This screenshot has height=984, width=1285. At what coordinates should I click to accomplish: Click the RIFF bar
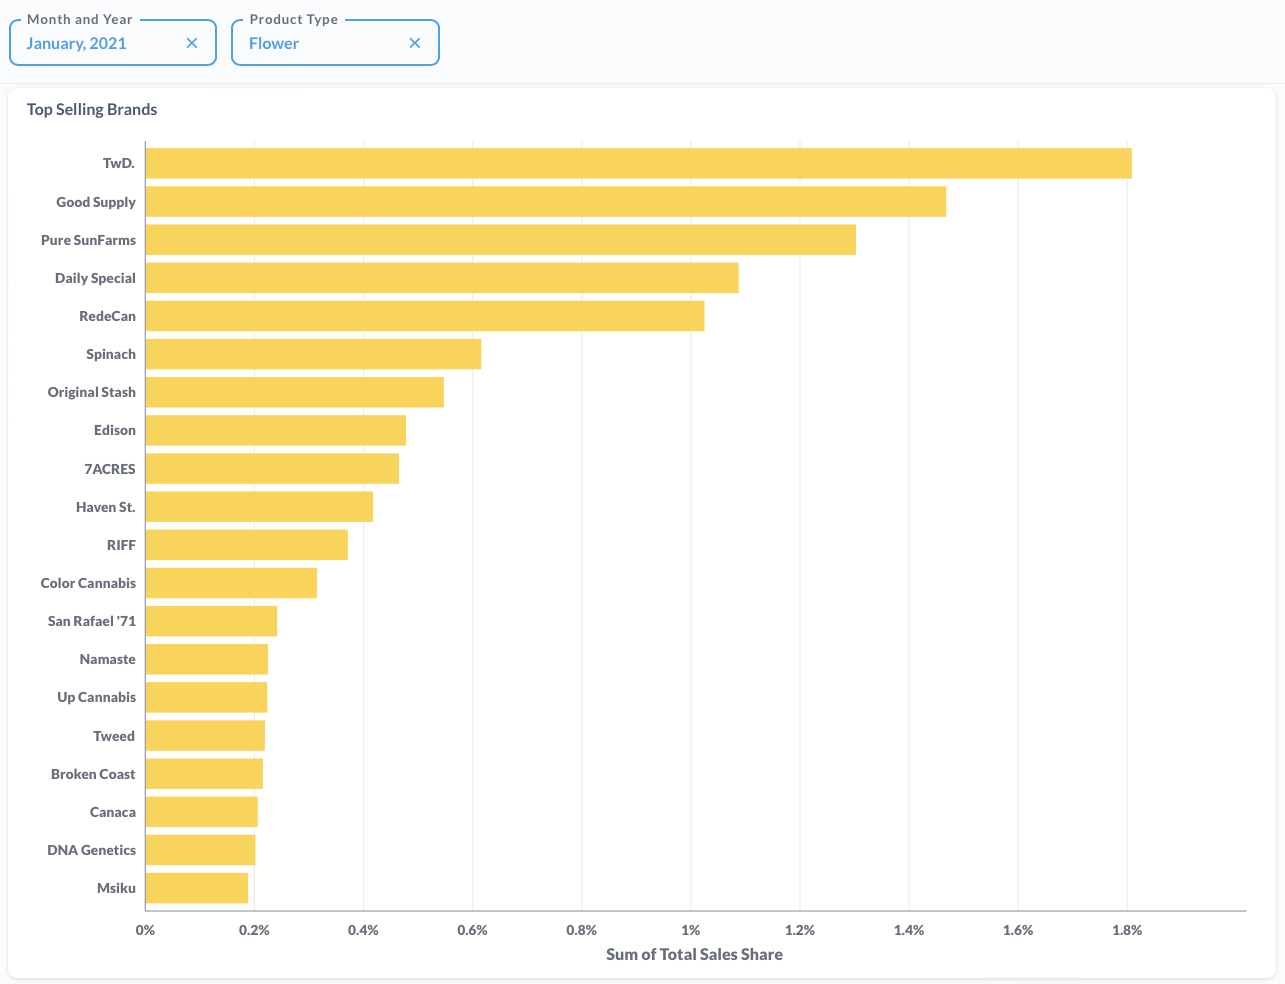[246, 545]
